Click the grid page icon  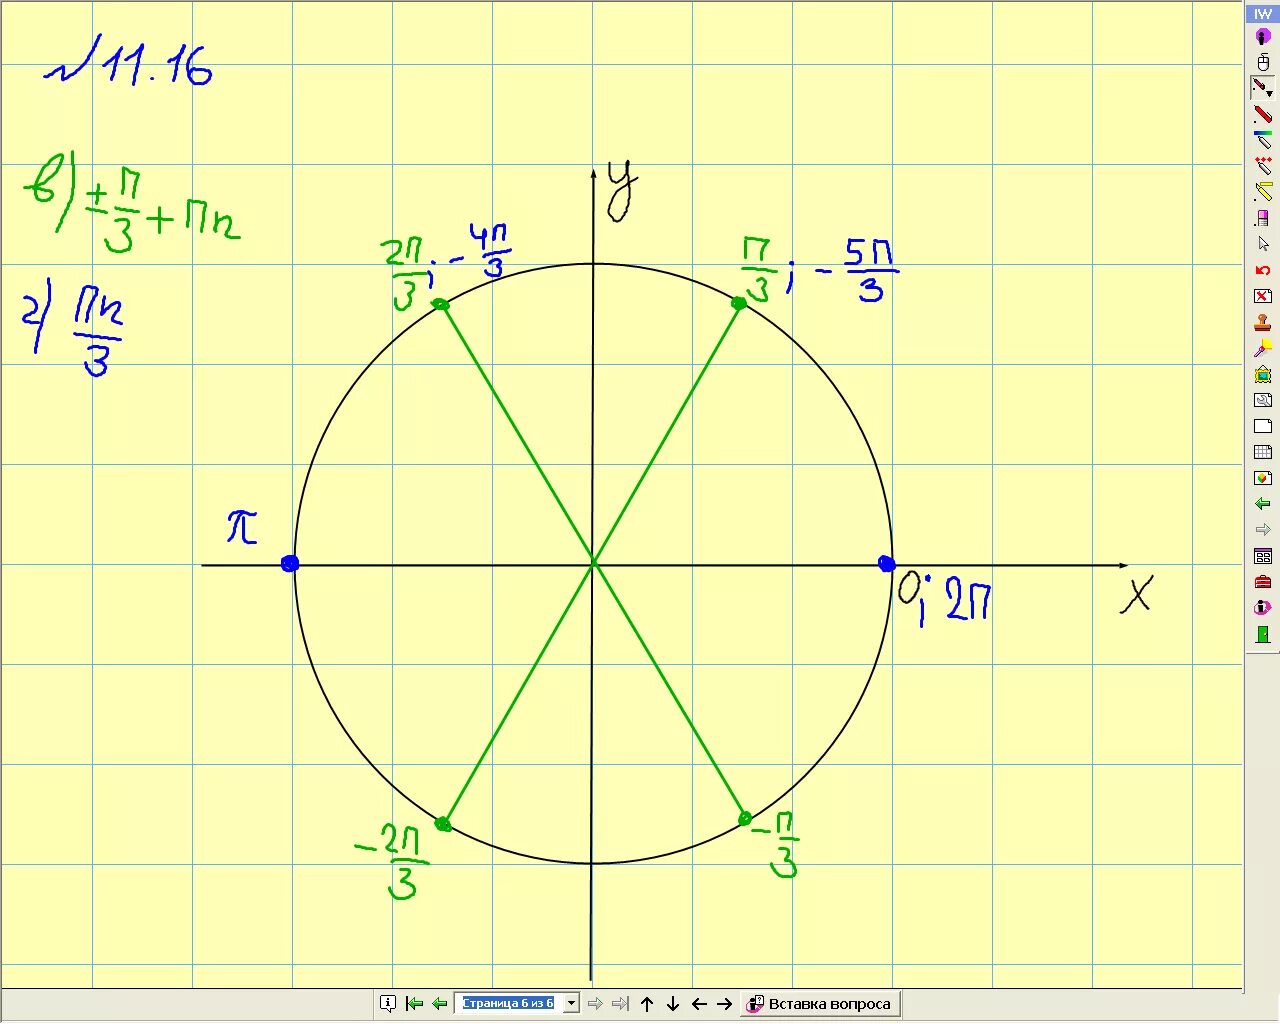(x=1263, y=452)
